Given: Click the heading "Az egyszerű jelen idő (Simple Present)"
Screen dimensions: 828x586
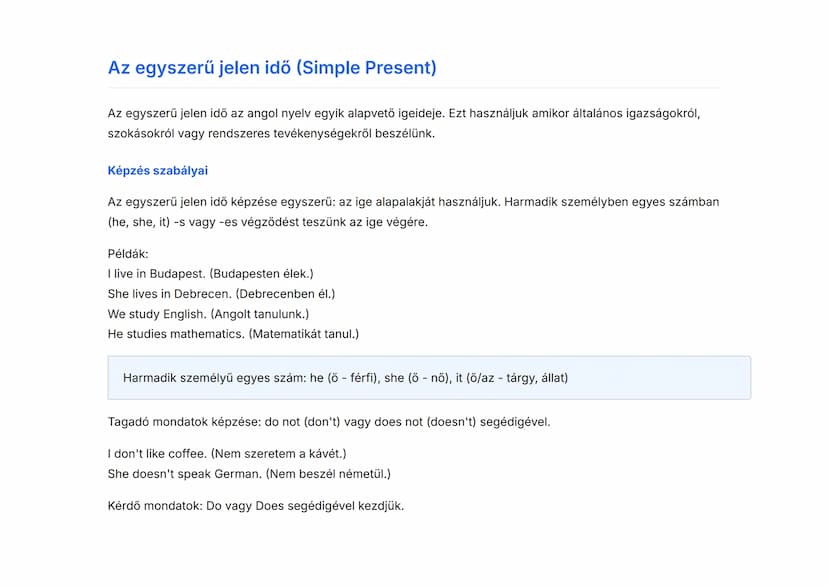Looking at the screenshot, I should pos(272,68).
